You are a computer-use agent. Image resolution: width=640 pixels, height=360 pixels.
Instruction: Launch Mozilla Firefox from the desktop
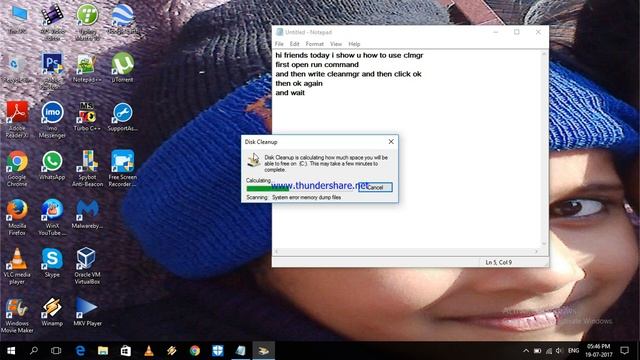(17, 217)
